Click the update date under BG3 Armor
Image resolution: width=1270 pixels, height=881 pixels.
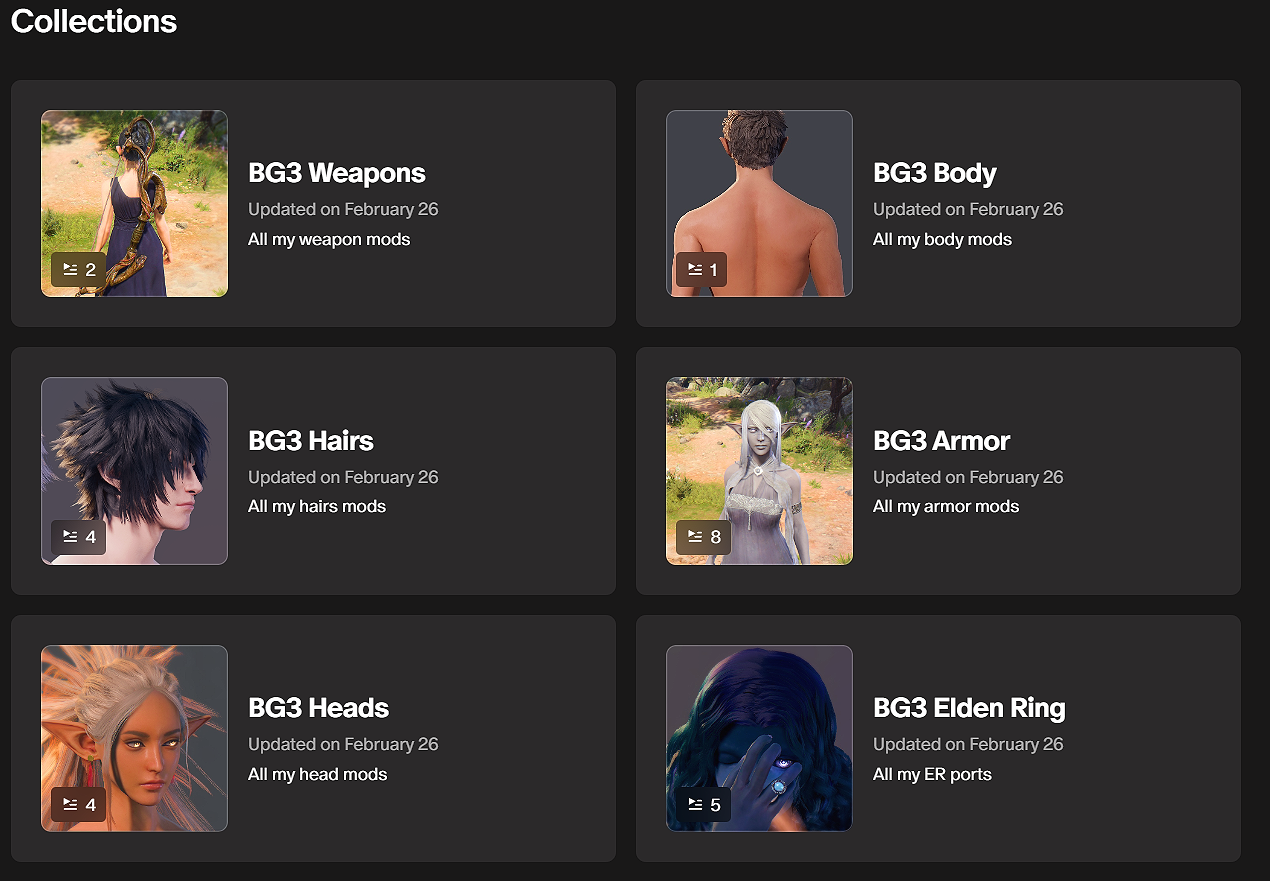point(968,477)
